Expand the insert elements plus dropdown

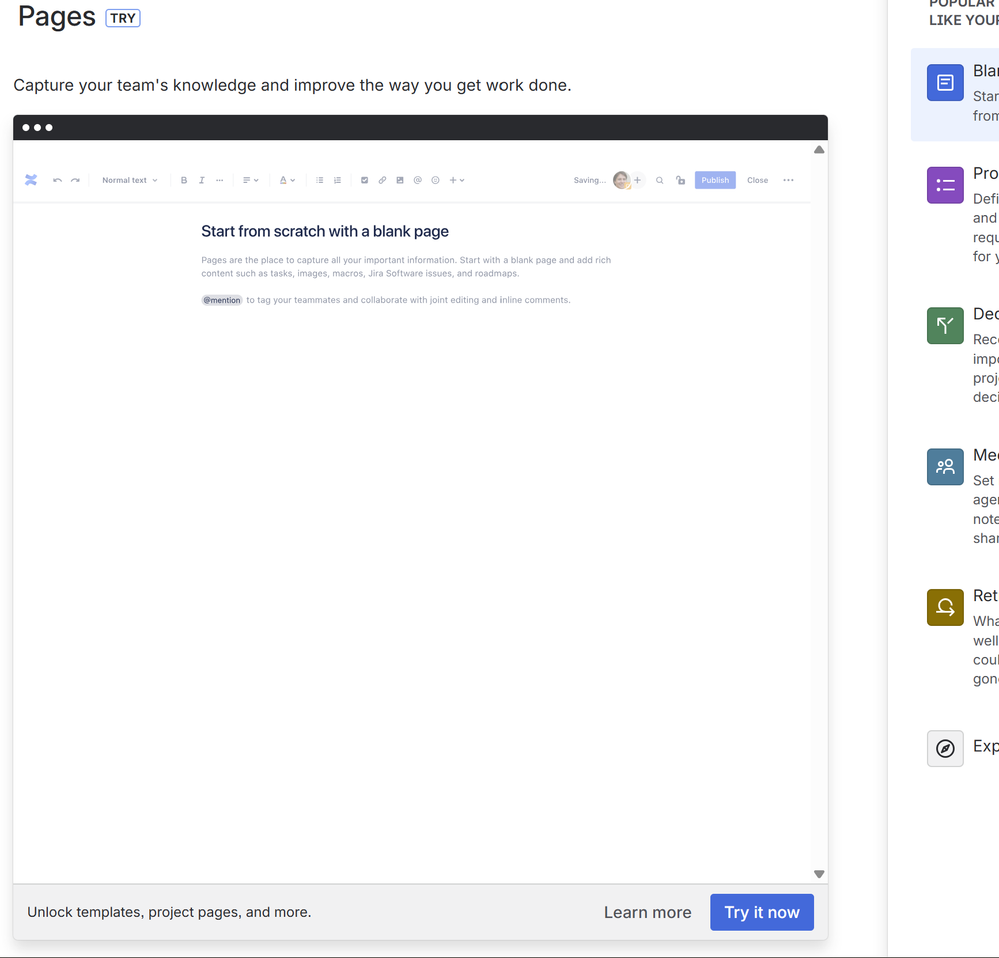tap(456, 180)
